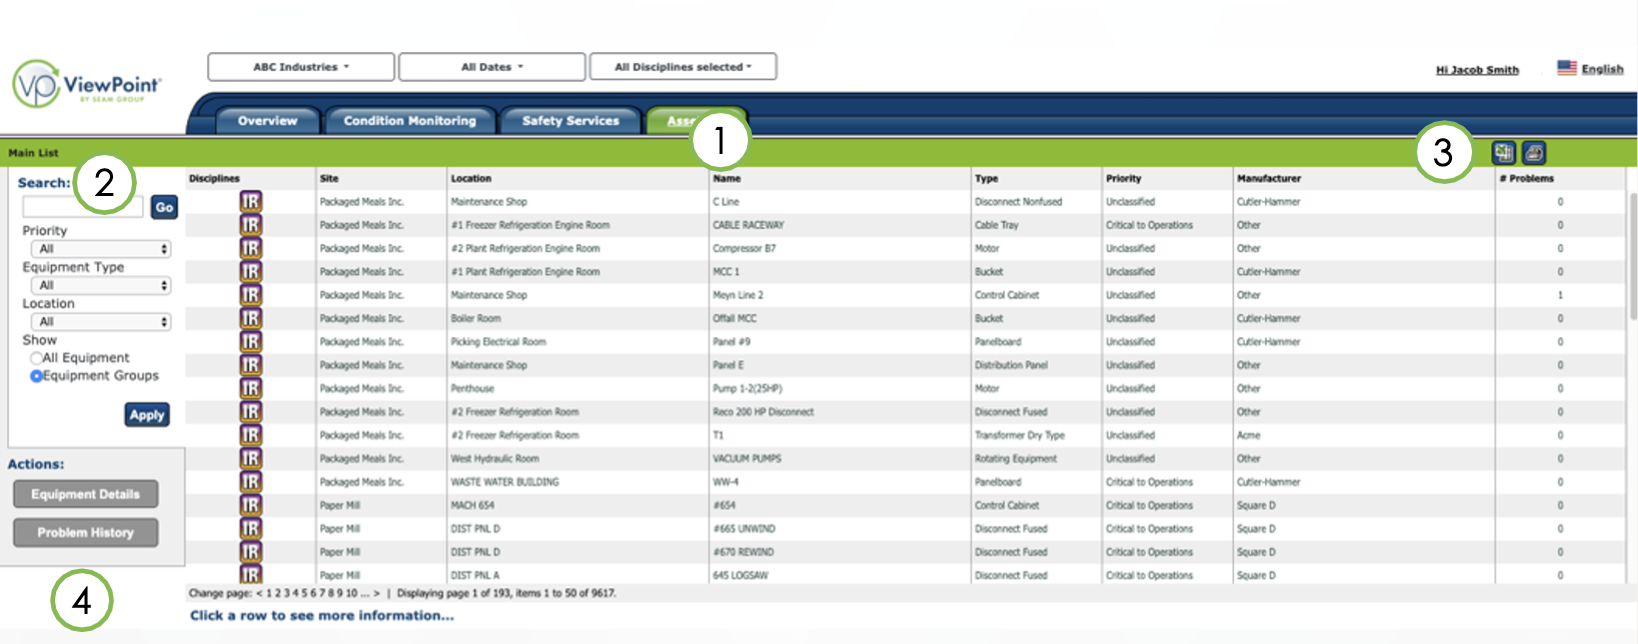Click the IR icon for CABLE RACEWAY
Image resolution: width=1638 pixels, height=644 pixels.
(250, 225)
